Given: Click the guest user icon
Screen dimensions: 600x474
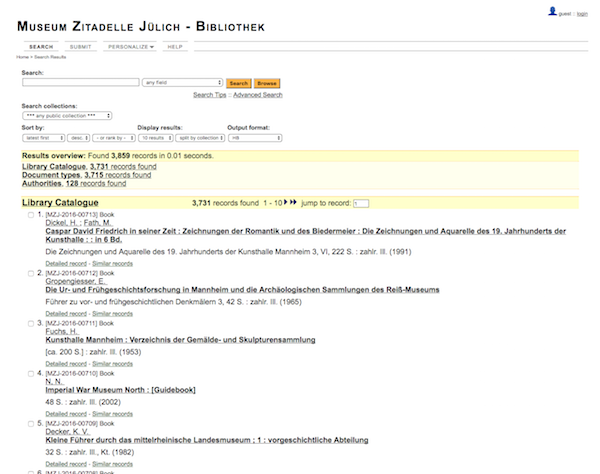Looking at the screenshot, I should pyautogui.click(x=553, y=11).
